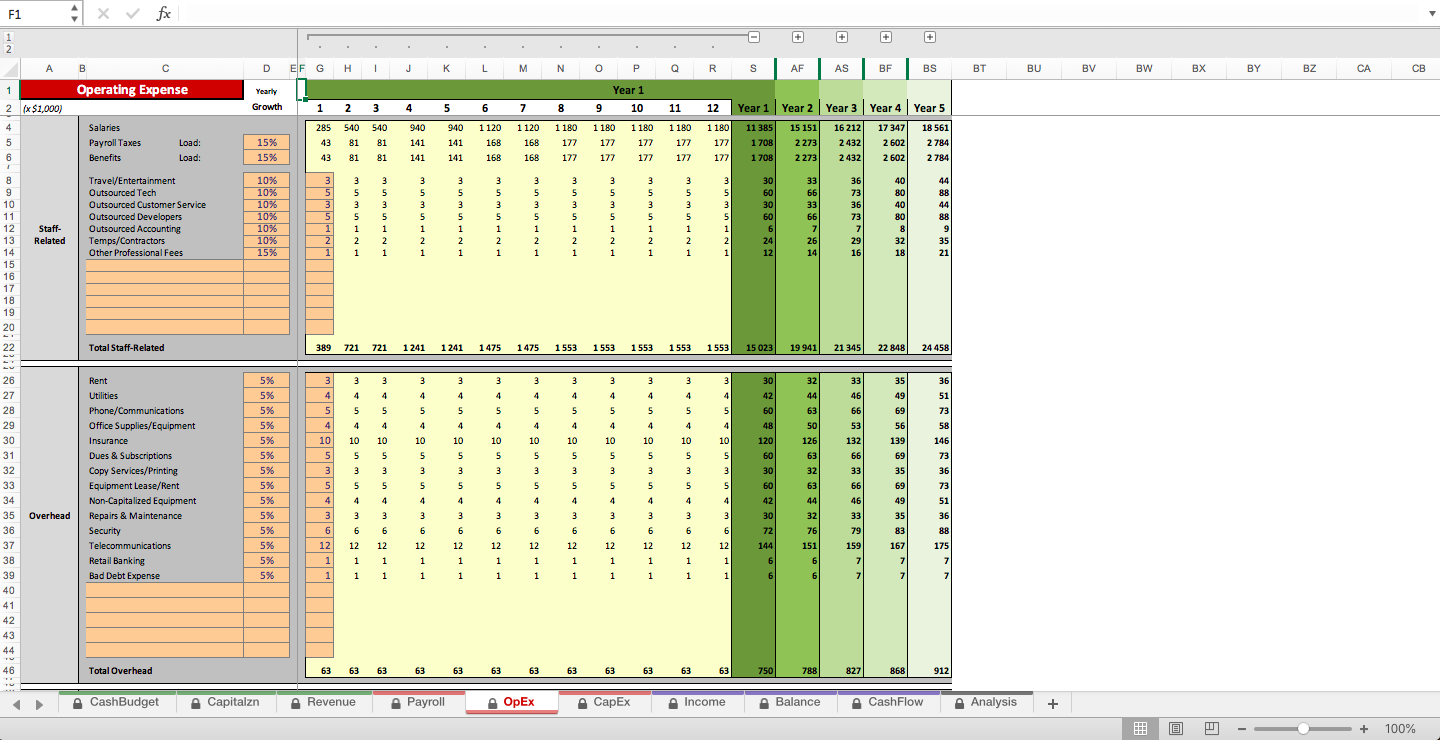Click Year 5 total staff-related 24 458
Viewport: 1440px width, 740px height.
929,348
